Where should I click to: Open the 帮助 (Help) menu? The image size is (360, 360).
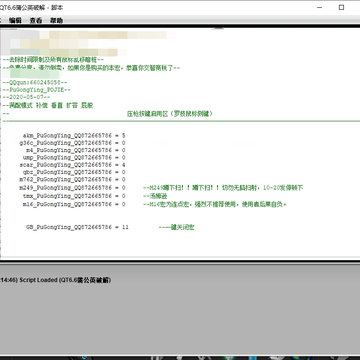tap(56, 20)
